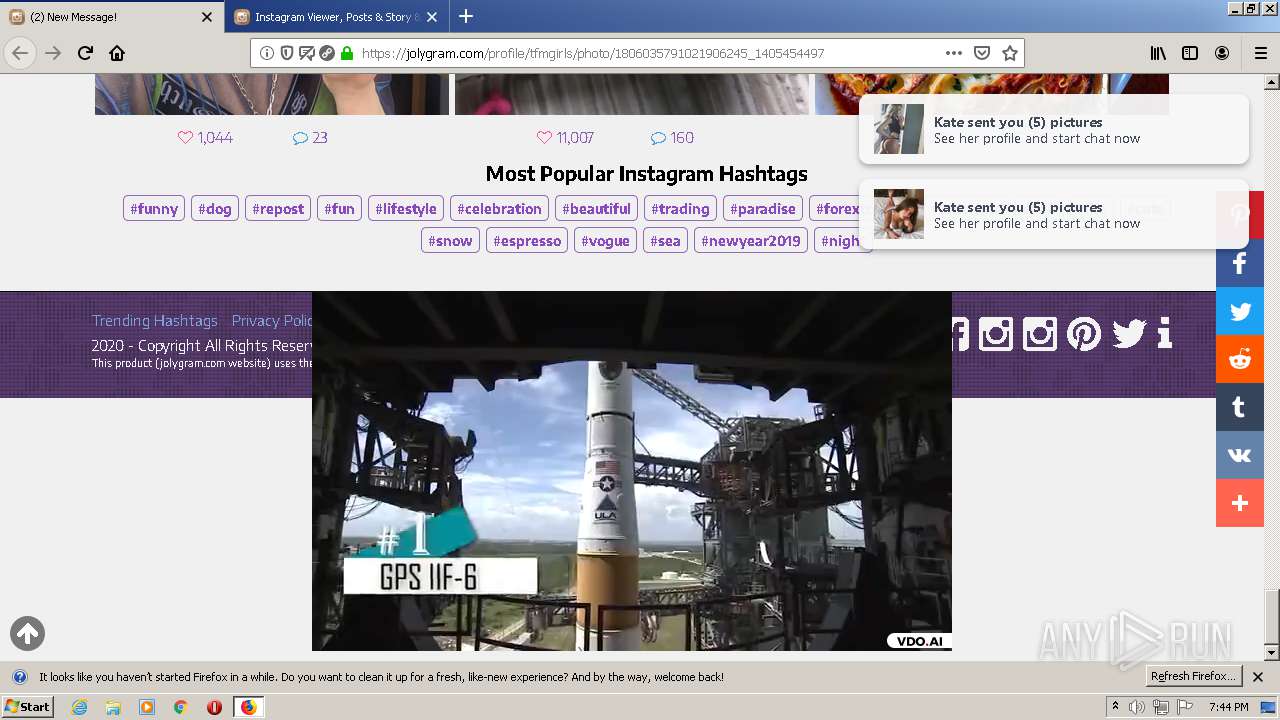Open the Firefox hamburger menu
The width and height of the screenshot is (1280, 720).
coord(1260,53)
